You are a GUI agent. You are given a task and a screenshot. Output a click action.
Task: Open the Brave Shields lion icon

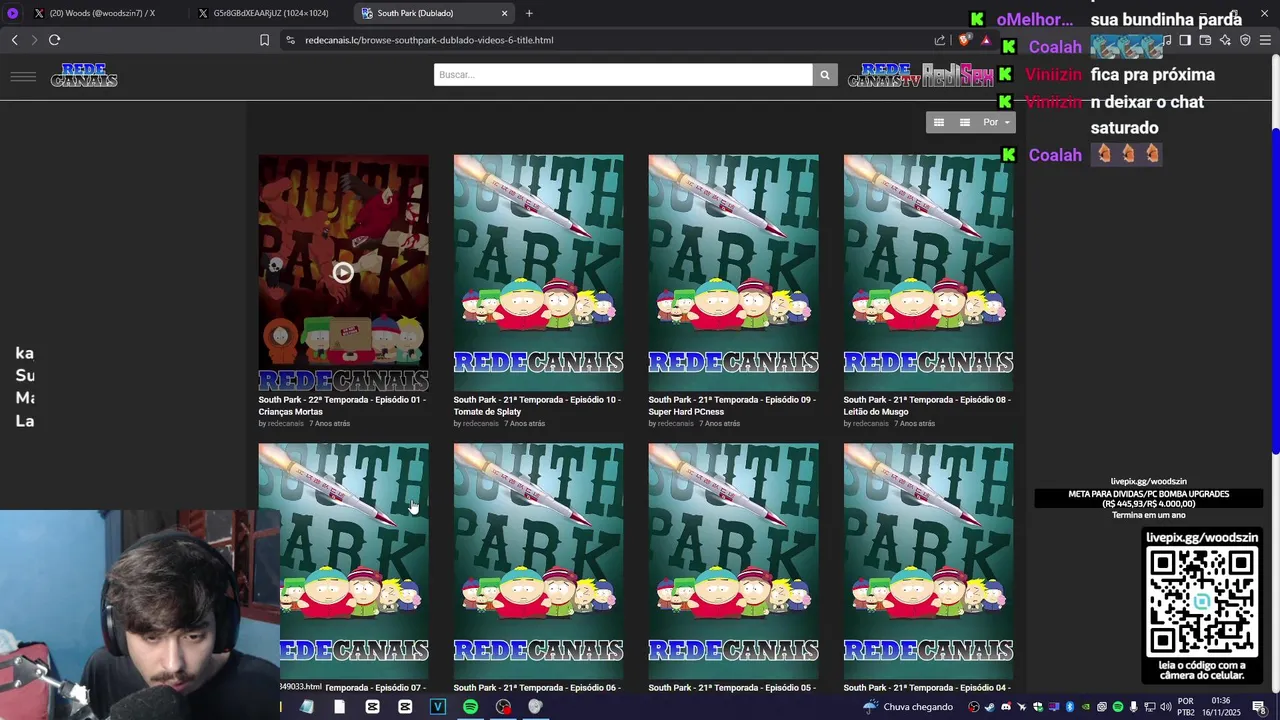click(x=964, y=40)
